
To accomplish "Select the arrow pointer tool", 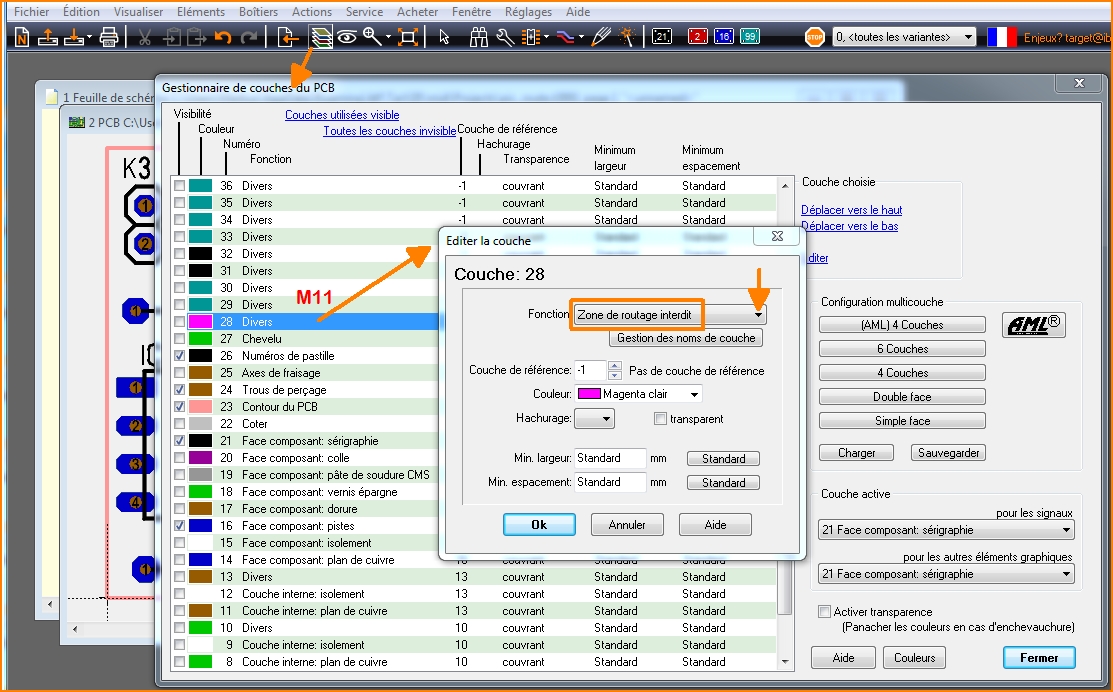I will [x=444, y=37].
